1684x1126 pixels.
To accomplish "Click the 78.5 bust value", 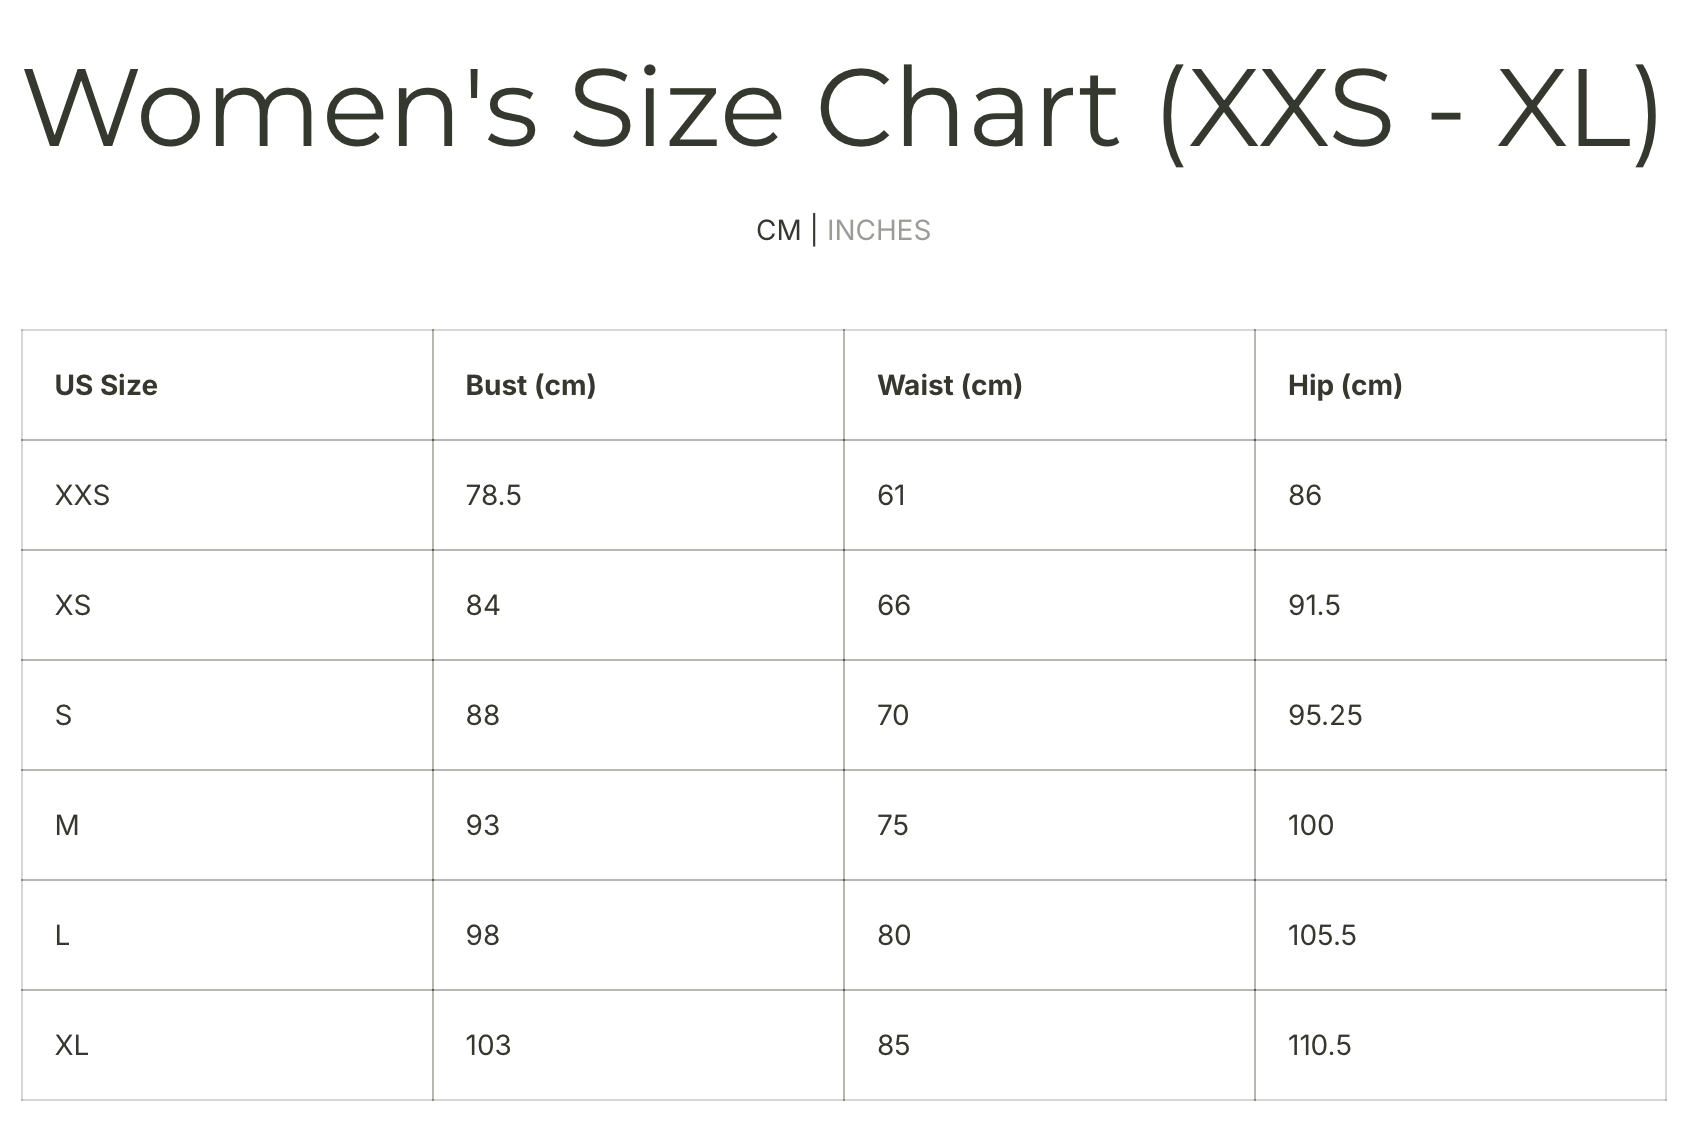I will pyautogui.click(x=494, y=495).
